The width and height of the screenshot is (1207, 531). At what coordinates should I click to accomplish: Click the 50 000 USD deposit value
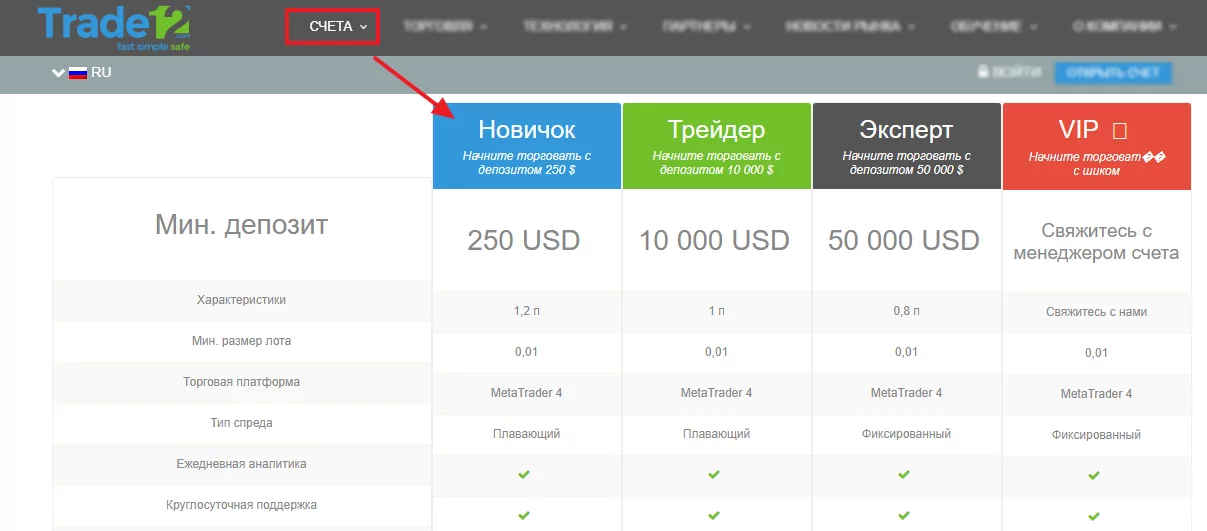904,241
